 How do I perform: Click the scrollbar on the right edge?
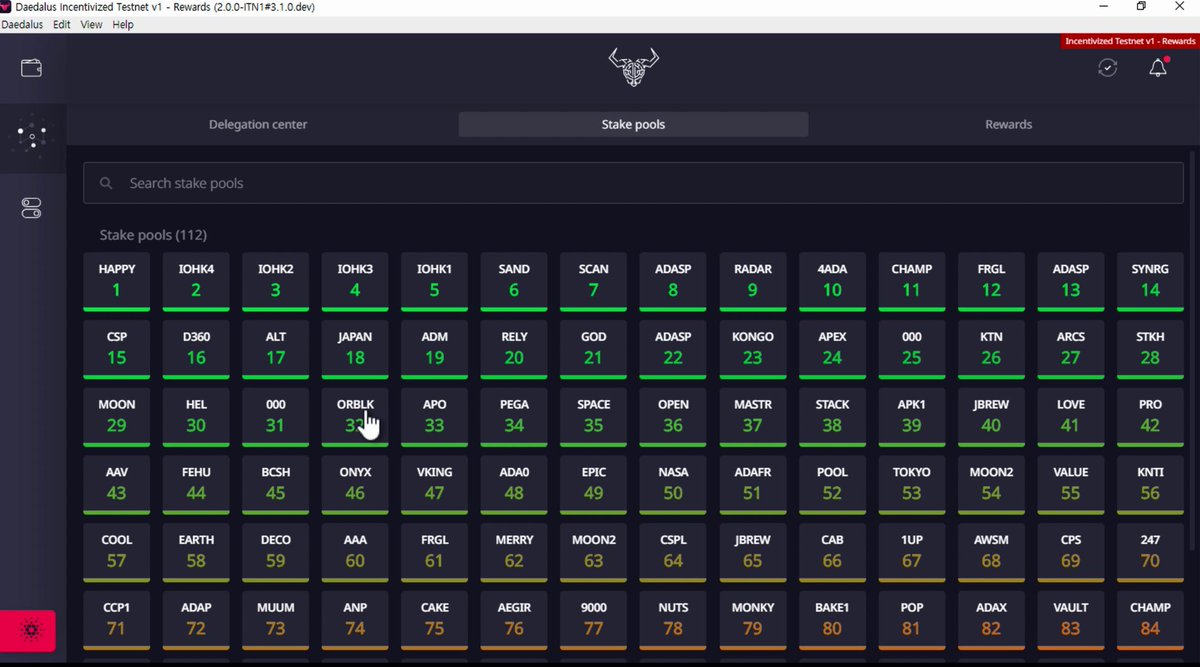[1193, 300]
